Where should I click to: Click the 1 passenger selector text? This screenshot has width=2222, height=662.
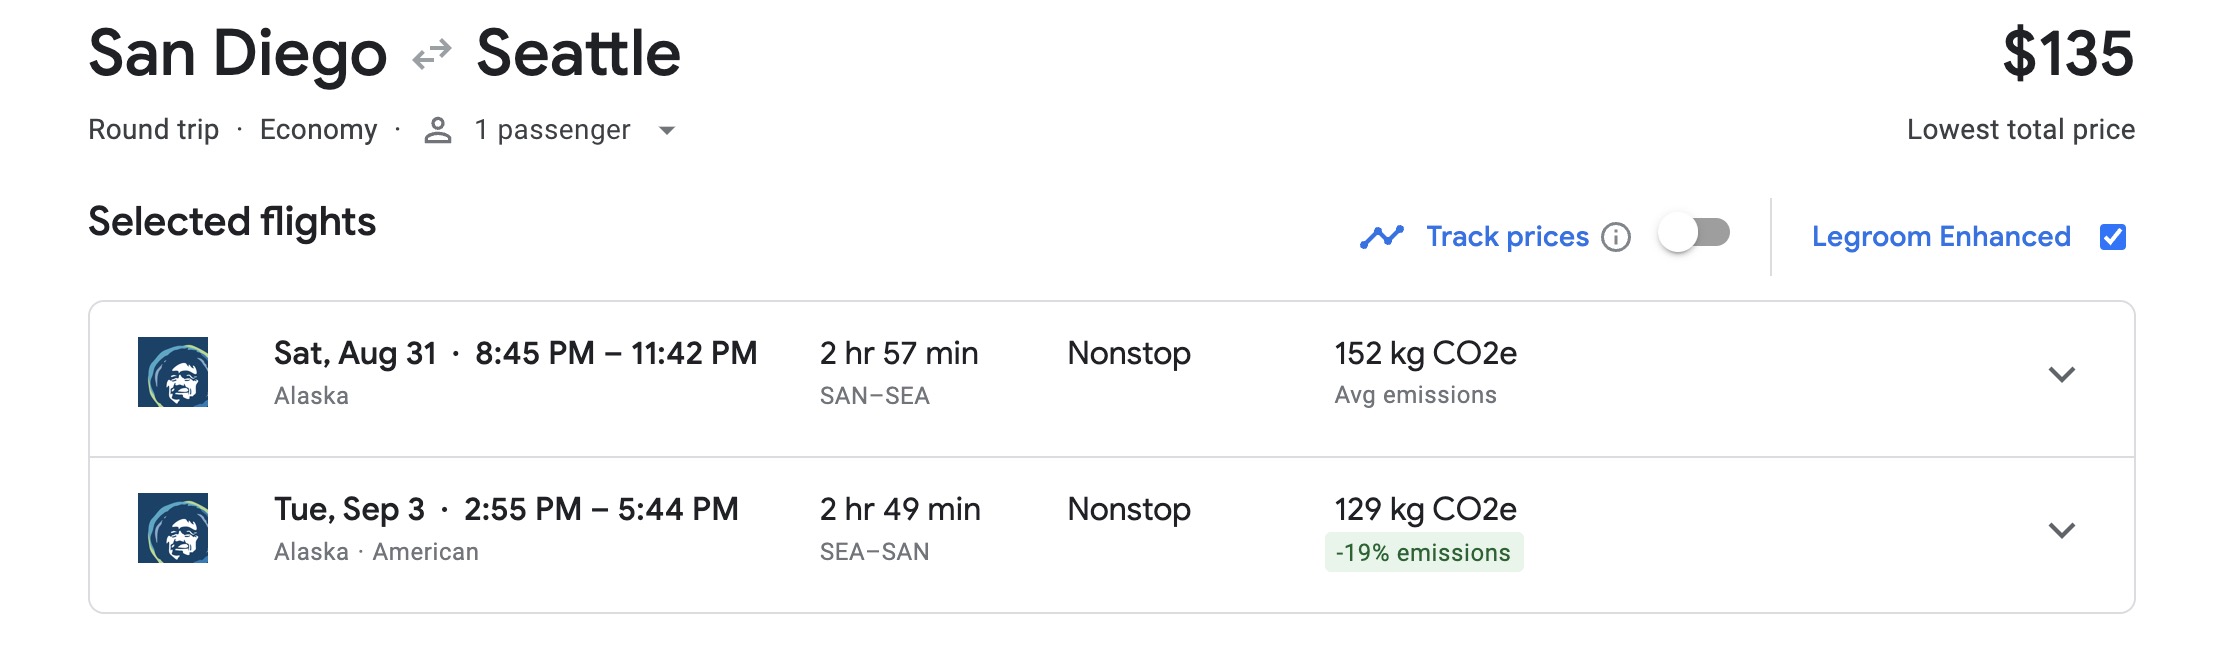pyautogui.click(x=552, y=130)
